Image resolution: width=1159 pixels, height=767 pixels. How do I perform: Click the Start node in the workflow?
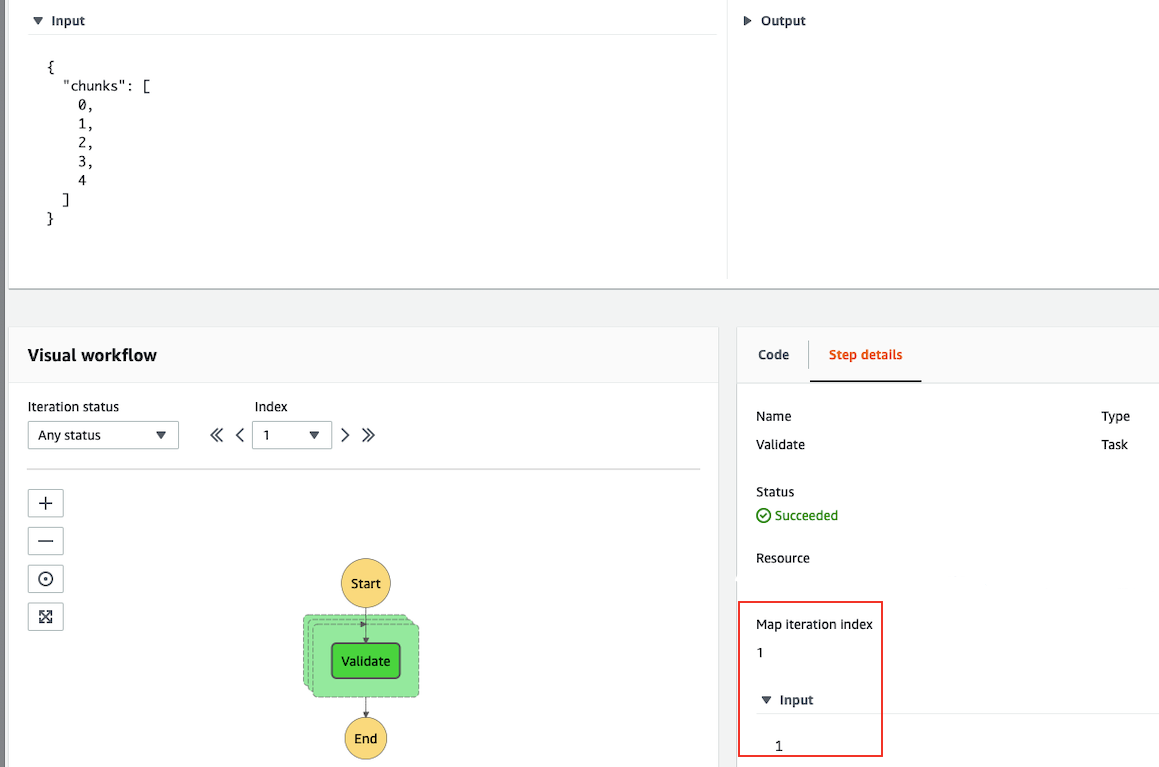pos(365,583)
